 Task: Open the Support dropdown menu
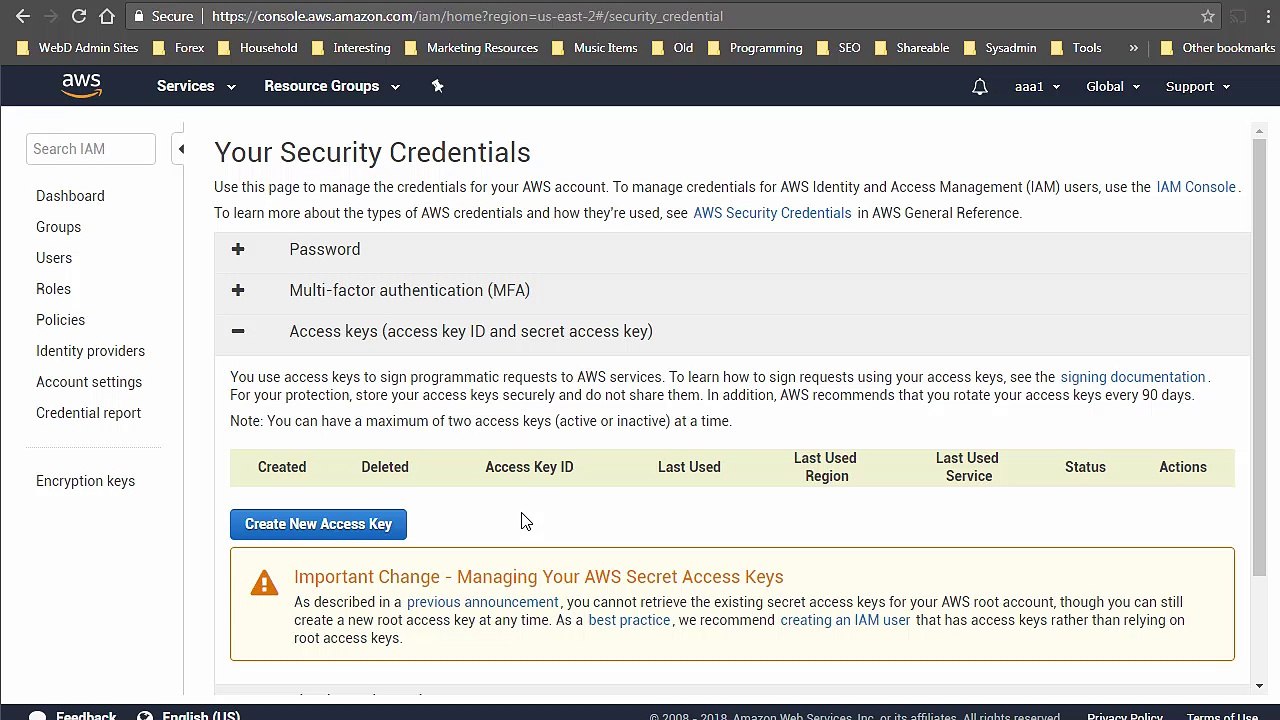pyautogui.click(x=1197, y=87)
